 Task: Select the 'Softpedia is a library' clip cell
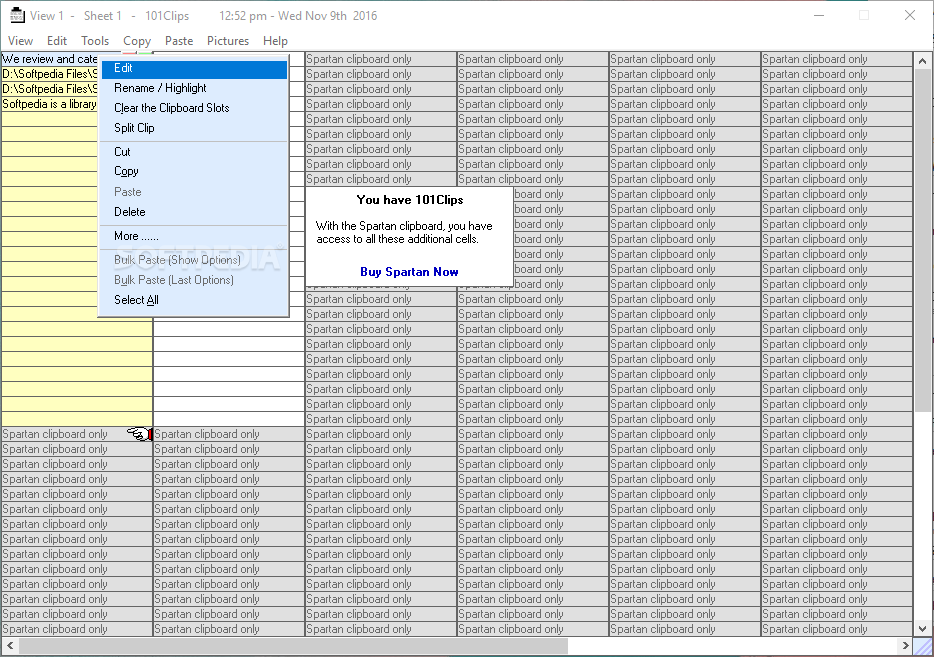[x=49, y=104]
